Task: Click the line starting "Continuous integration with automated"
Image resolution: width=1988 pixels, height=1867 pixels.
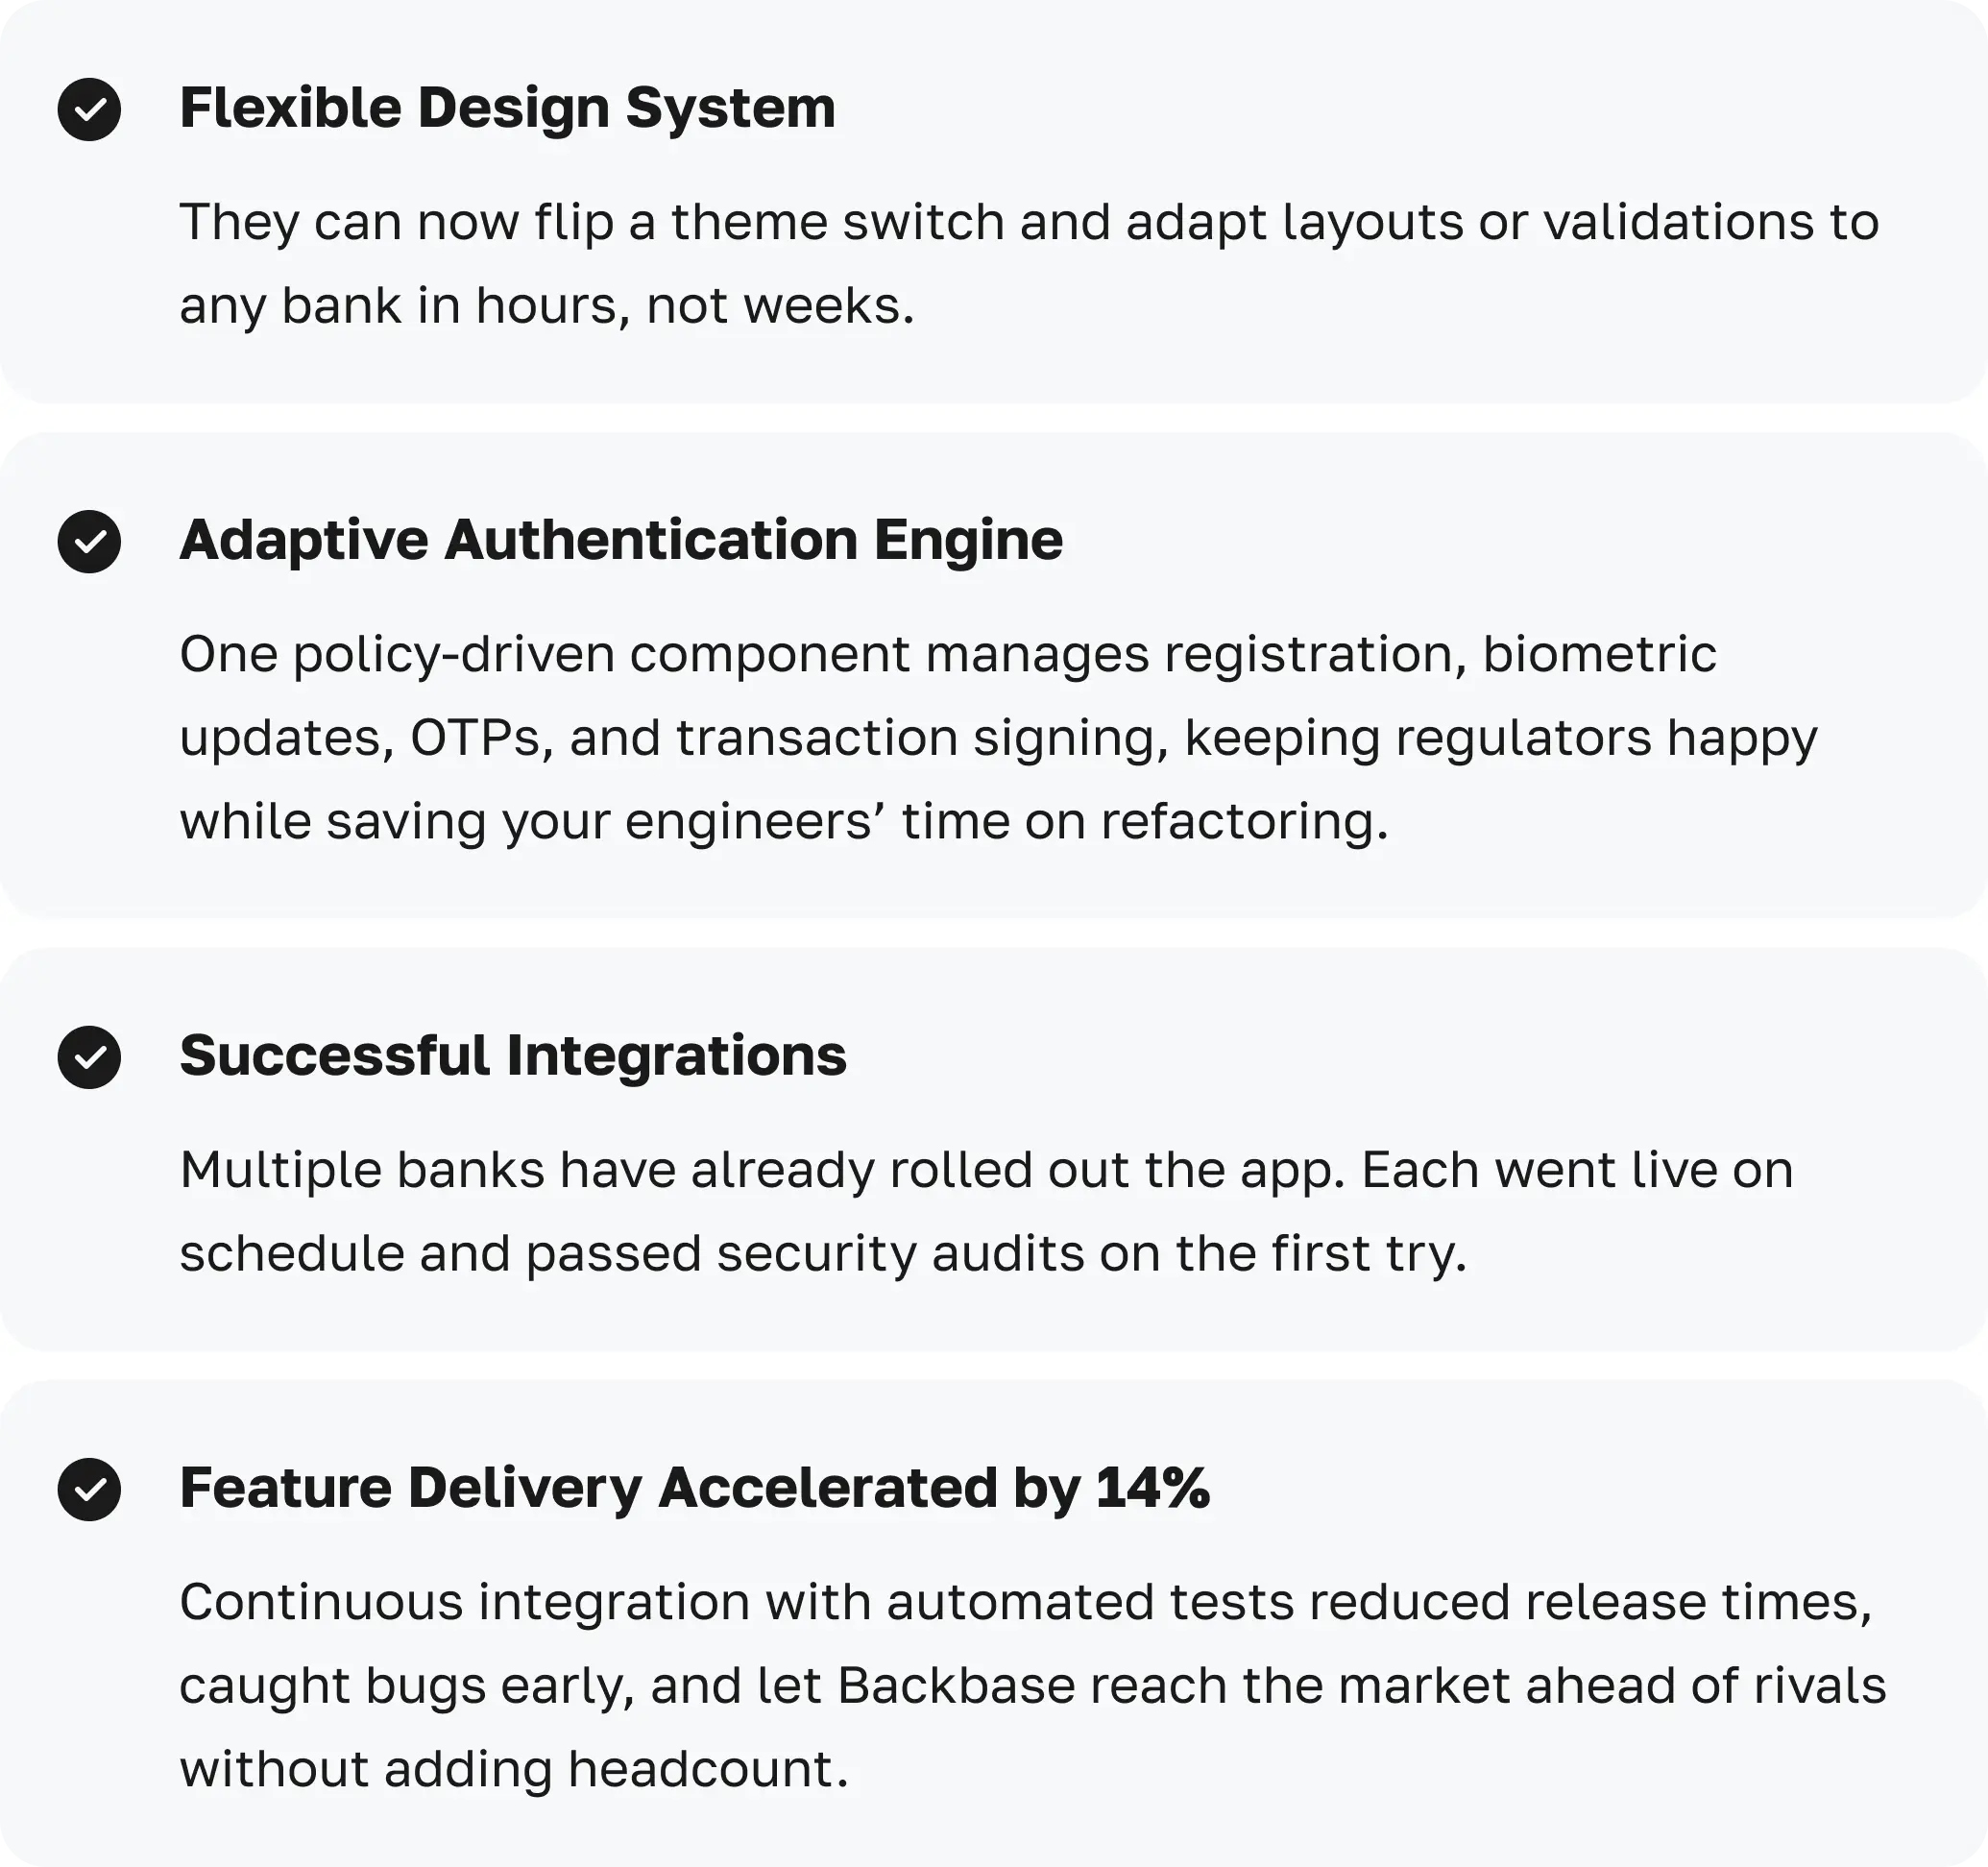Action: pos(1025,1602)
